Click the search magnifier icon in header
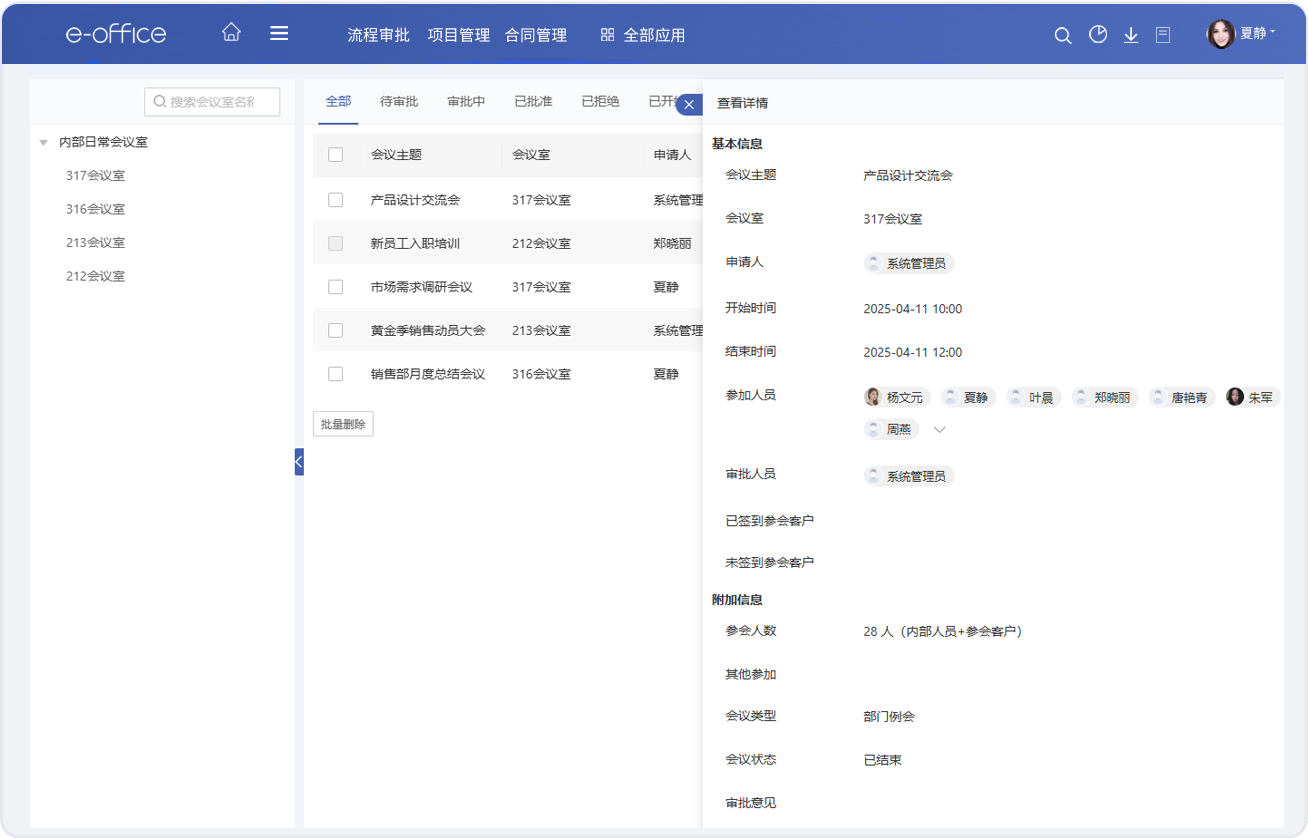The image size is (1308, 838). click(x=1063, y=35)
